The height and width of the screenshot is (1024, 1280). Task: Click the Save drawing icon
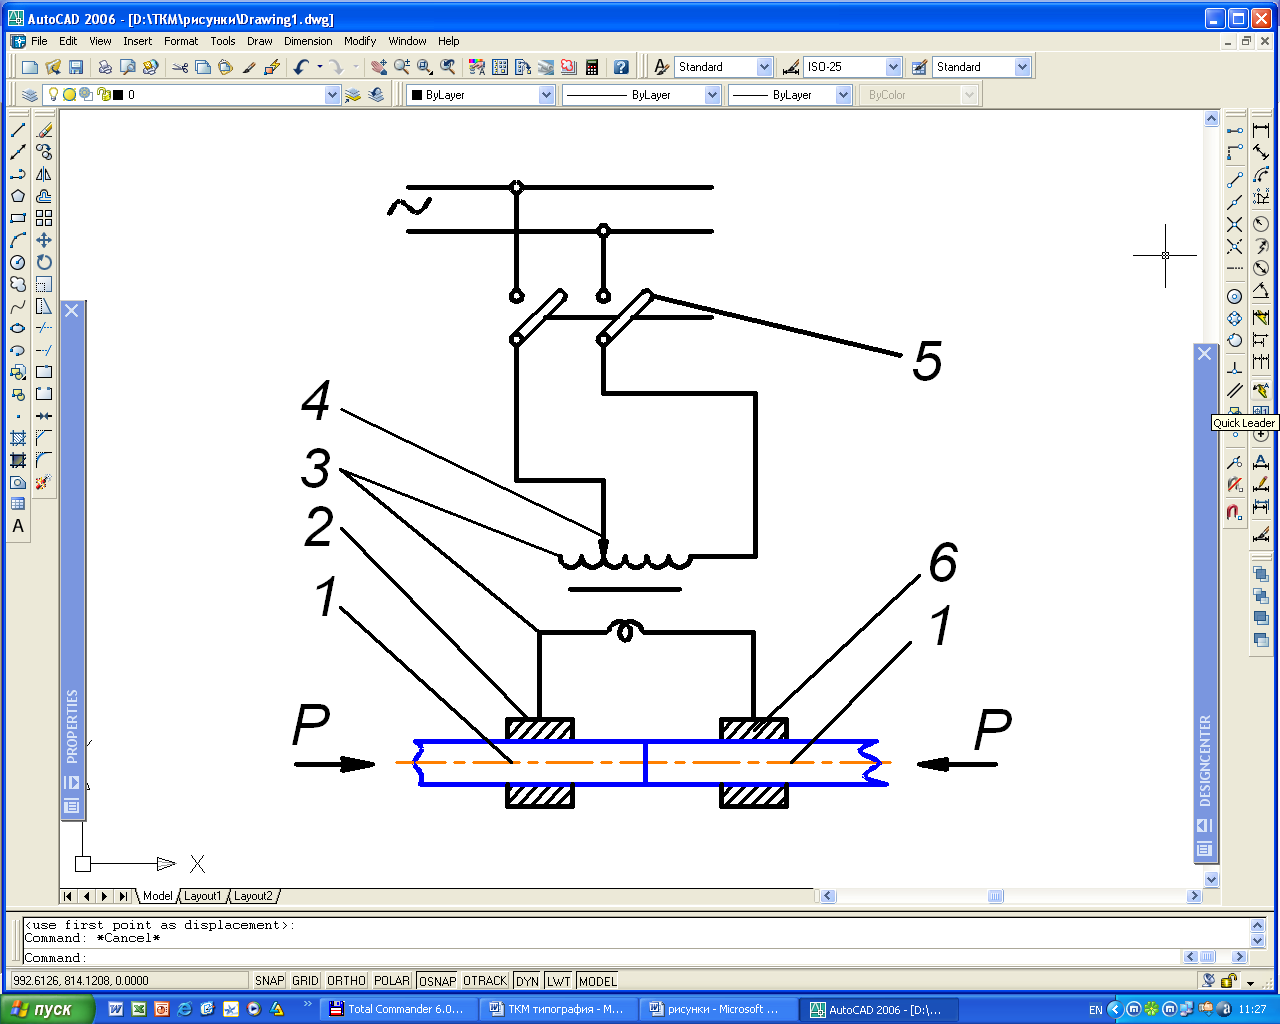coord(76,67)
